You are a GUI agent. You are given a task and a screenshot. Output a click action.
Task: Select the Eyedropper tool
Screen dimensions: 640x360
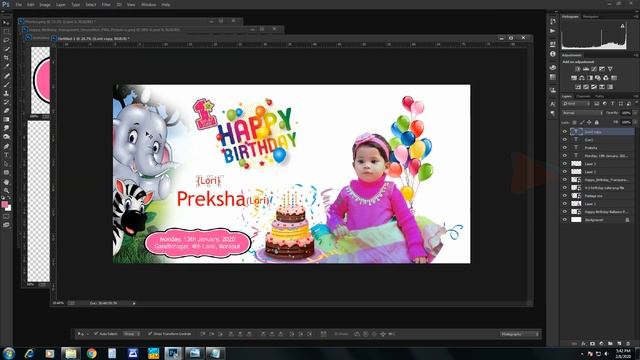click(x=6, y=67)
